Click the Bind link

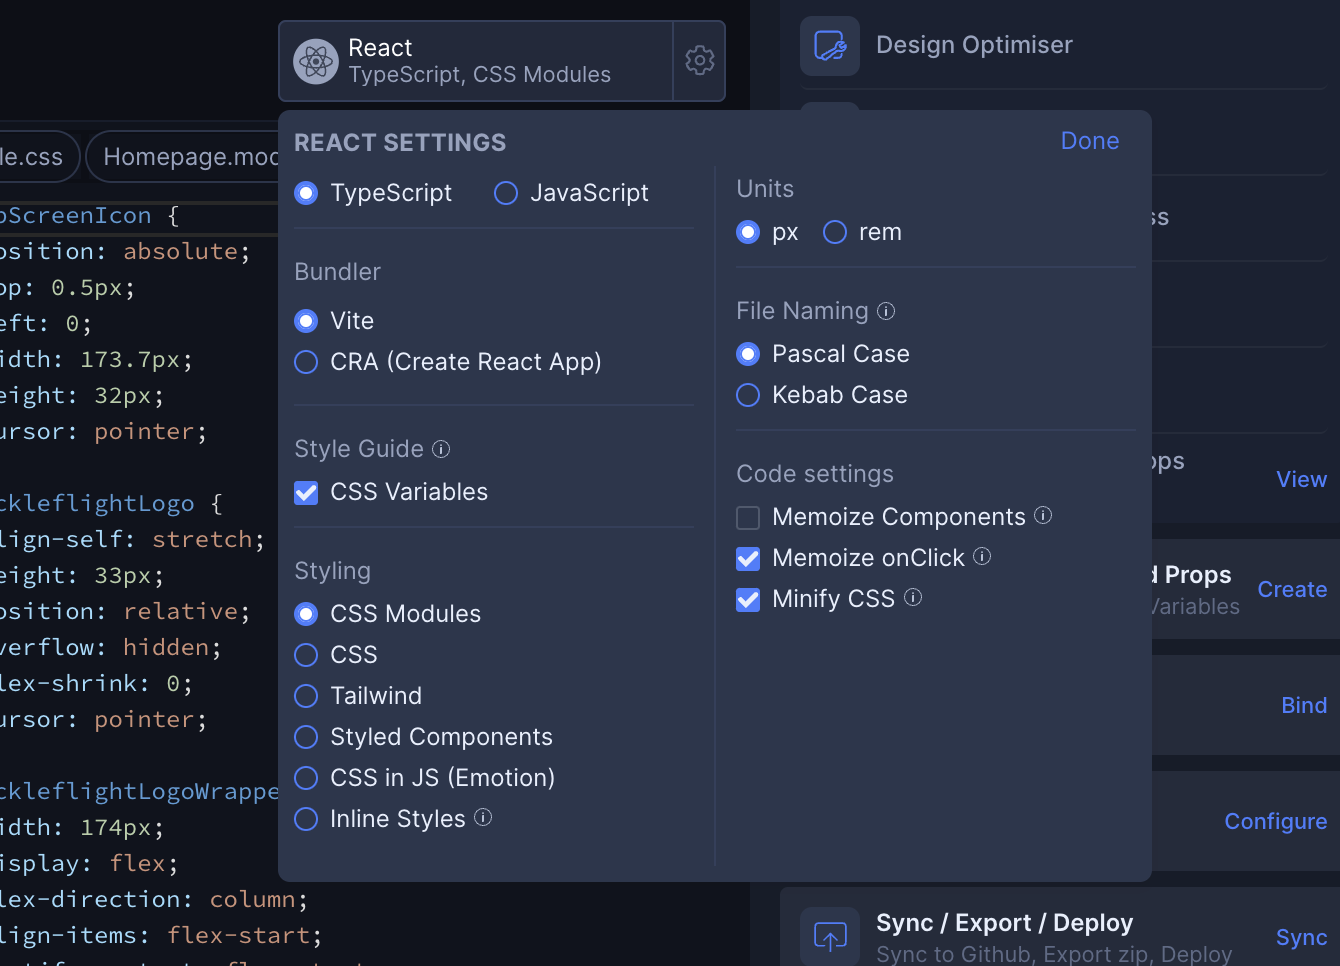point(1304,705)
